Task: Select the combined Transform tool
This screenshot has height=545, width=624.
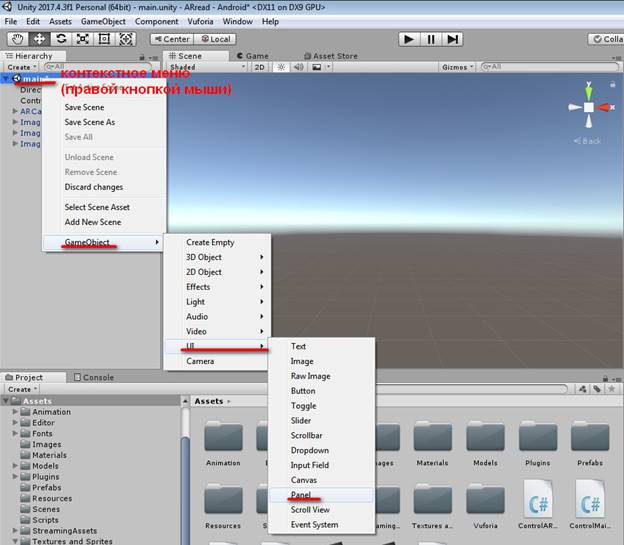Action: click(126, 39)
